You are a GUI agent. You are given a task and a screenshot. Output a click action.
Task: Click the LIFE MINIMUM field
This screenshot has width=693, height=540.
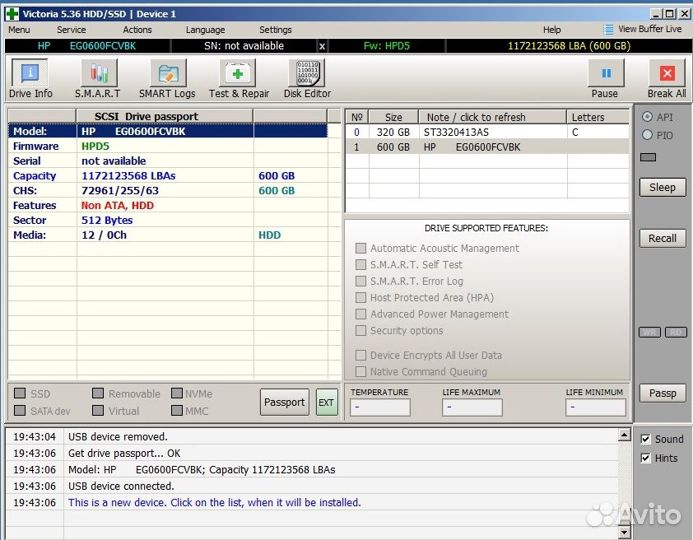(595, 407)
